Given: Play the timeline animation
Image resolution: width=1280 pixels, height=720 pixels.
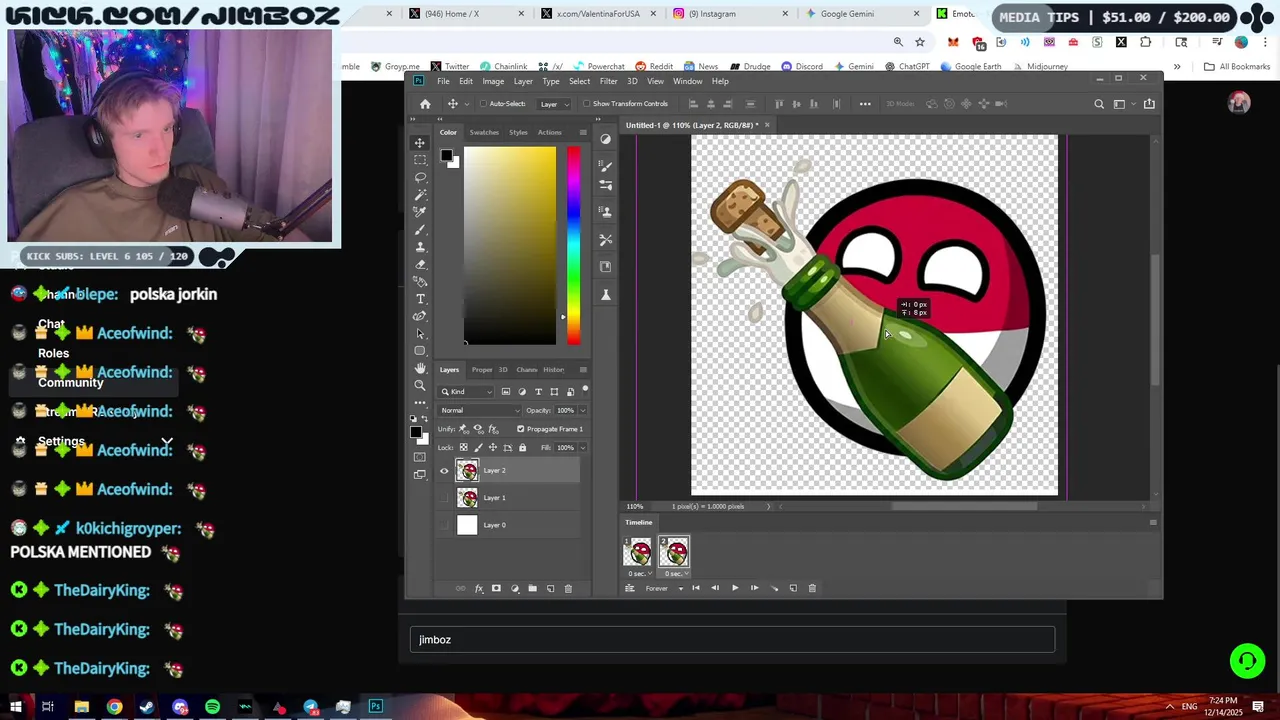Looking at the screenshot, I should pos(735,588).
